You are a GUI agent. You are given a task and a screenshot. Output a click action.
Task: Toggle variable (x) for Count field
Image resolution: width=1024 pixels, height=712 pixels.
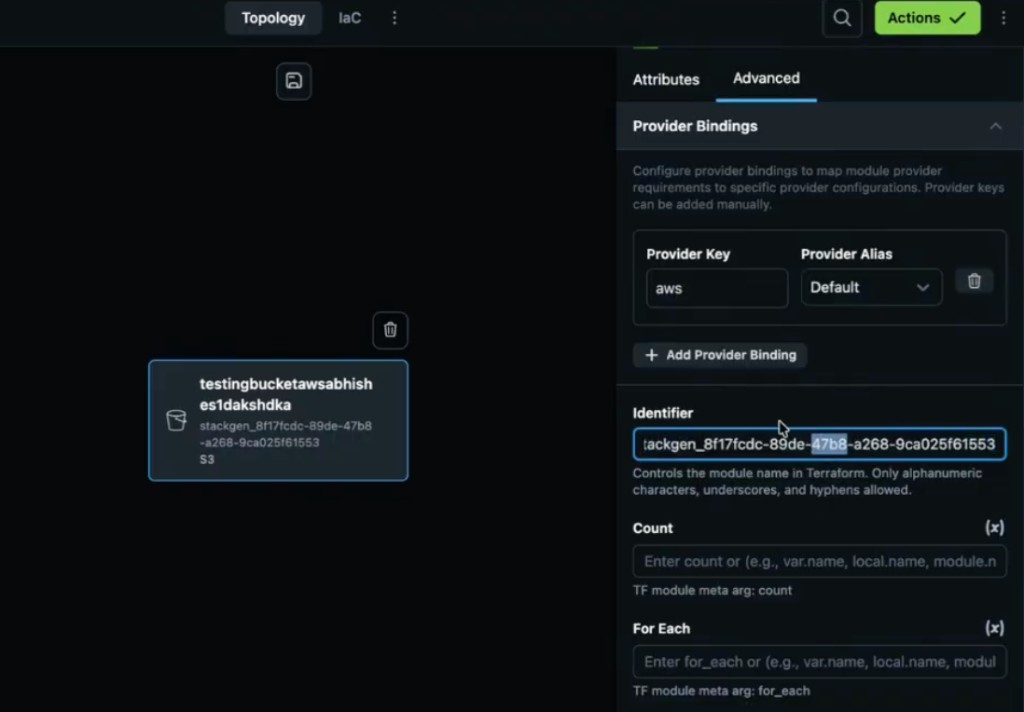point(994,527)
